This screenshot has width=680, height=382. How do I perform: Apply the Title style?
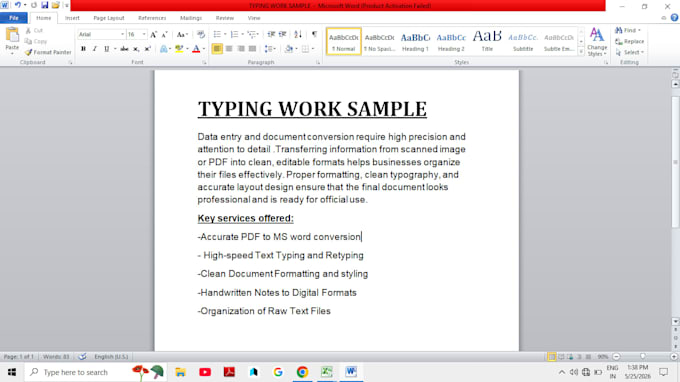coord(487,42)
